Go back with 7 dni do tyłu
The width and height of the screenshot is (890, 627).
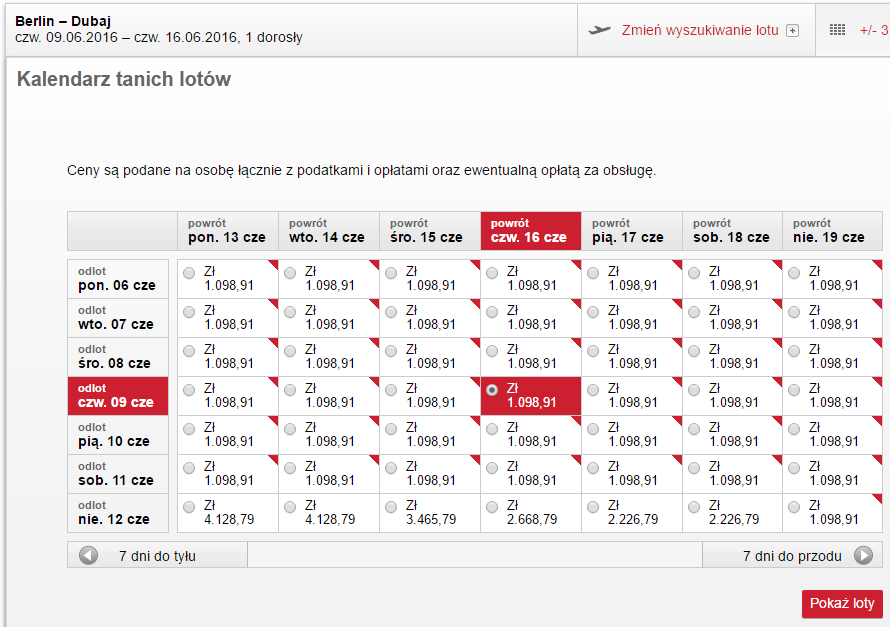(x=157, y=556)
